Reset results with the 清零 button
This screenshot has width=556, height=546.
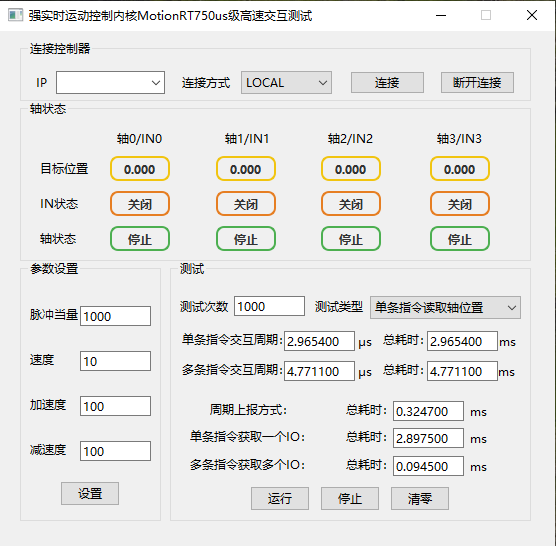420,498
